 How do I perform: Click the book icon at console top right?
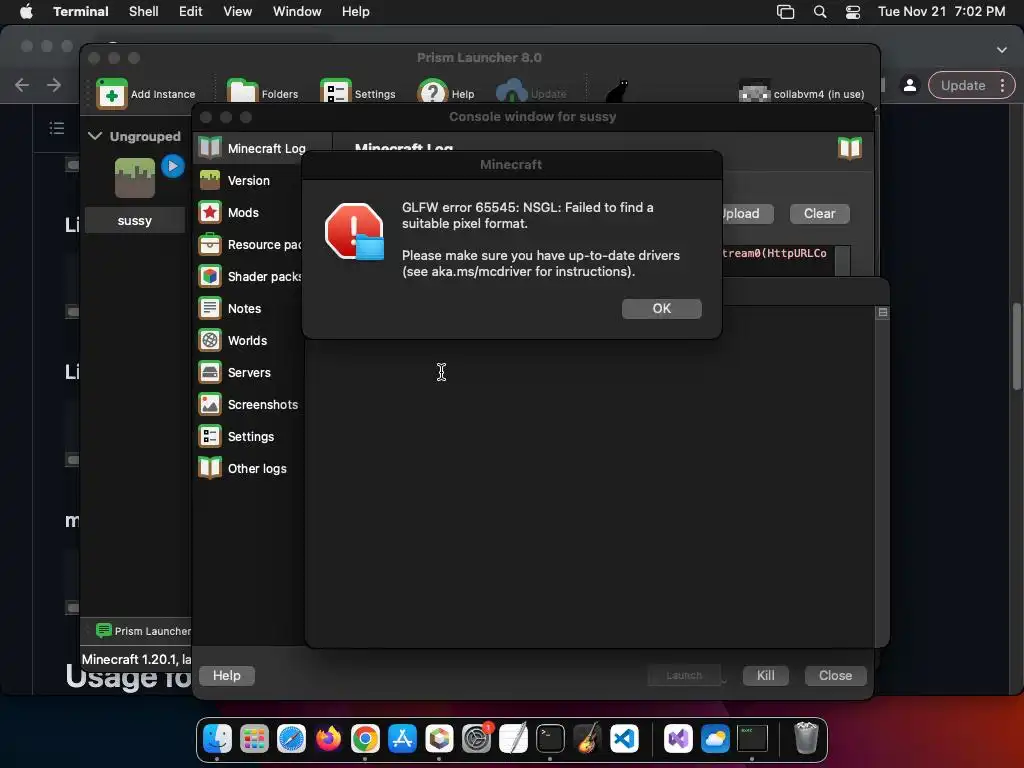tap(850, 148)
